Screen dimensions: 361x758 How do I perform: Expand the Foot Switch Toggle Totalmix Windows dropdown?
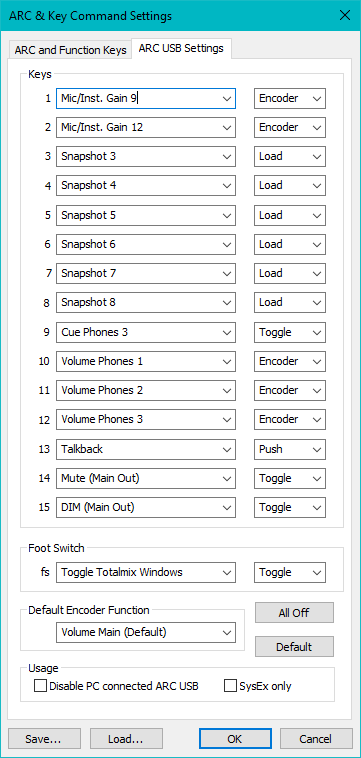pyautogui.click(x=145, y=572)
